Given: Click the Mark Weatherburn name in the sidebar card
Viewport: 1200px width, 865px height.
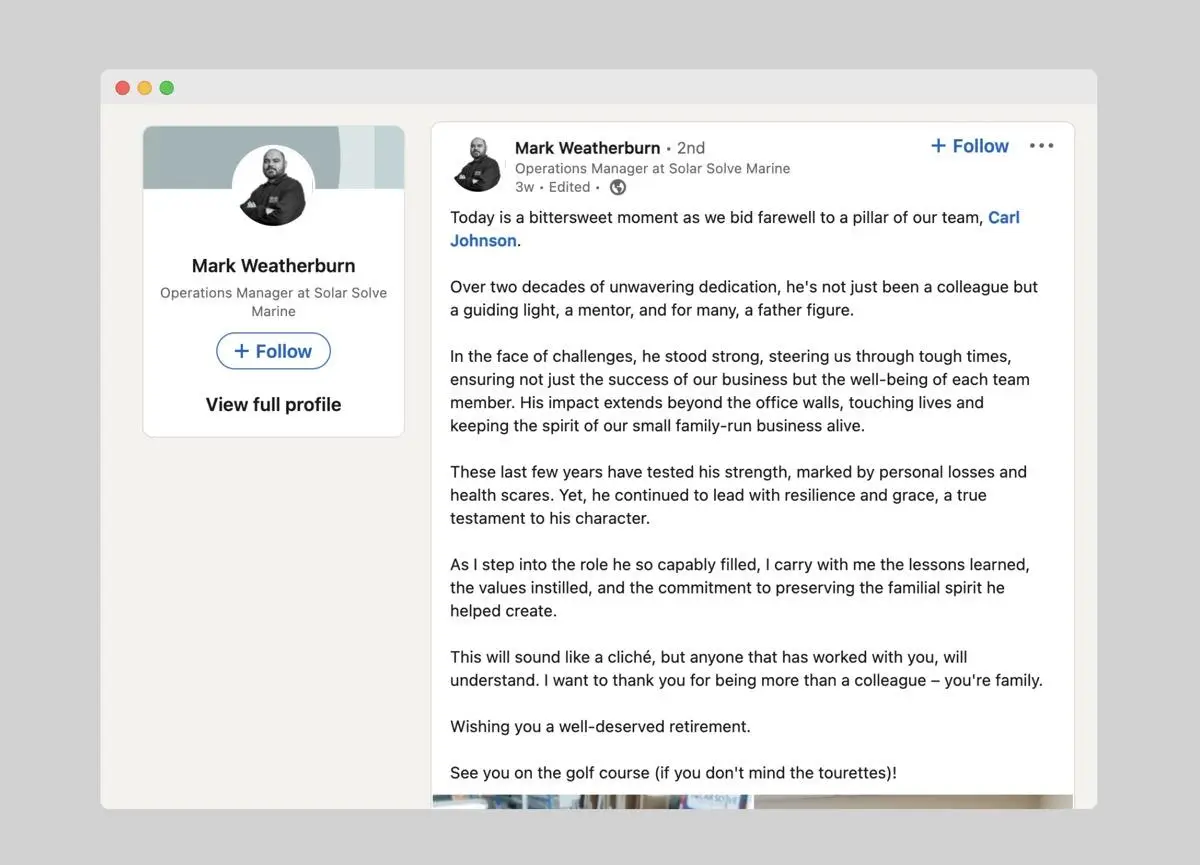Looking at the screenshot, I should [273, 265].
